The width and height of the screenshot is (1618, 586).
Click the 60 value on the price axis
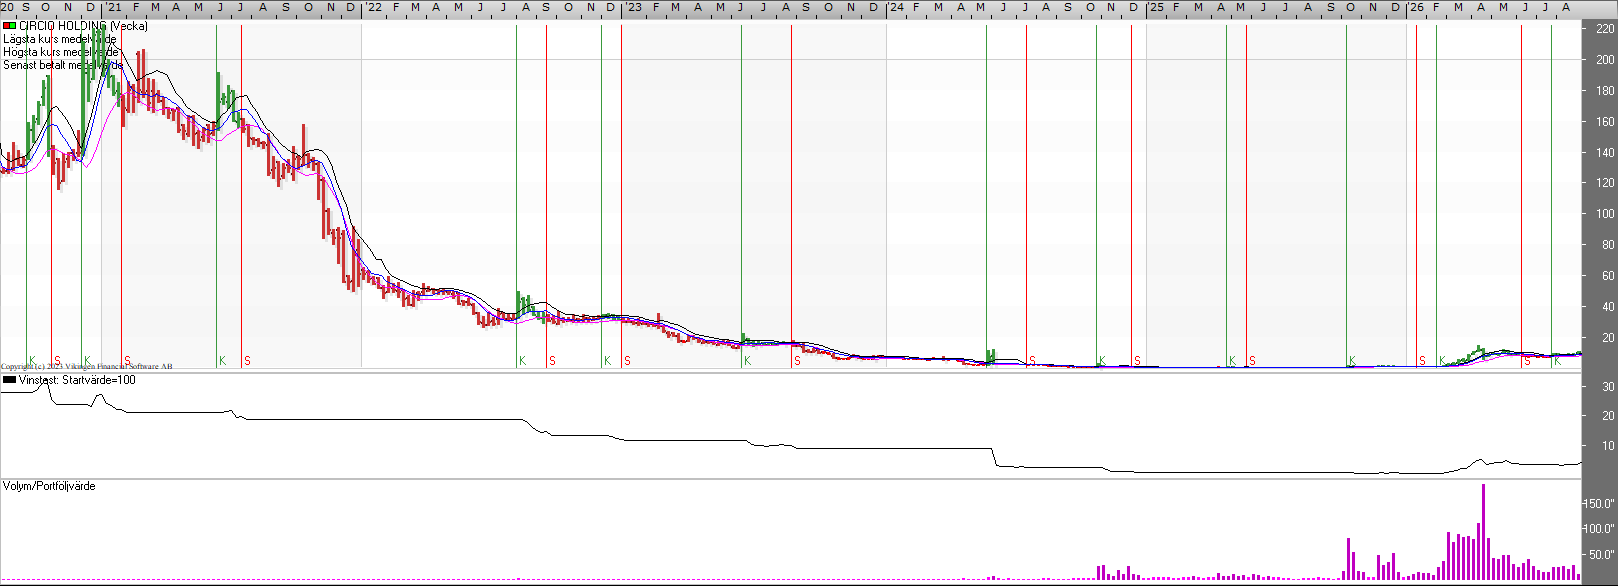pos(1608,276)
